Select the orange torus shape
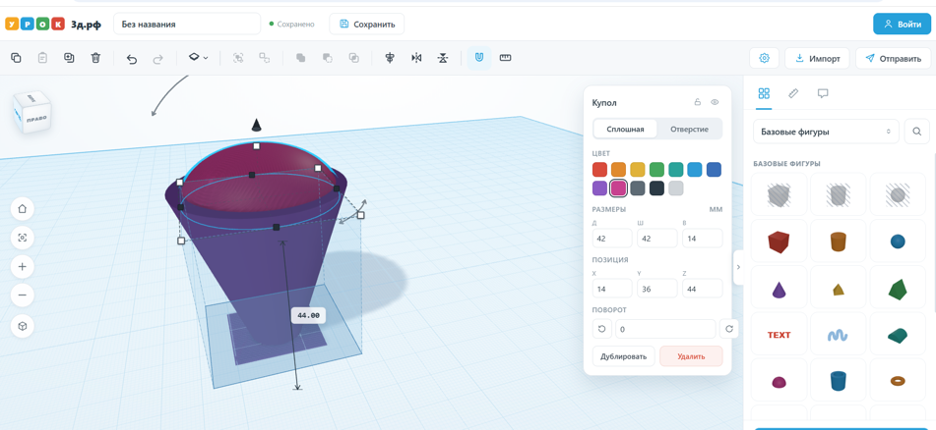This screenshot has height=430, width=936. click(x=898, y=380)
